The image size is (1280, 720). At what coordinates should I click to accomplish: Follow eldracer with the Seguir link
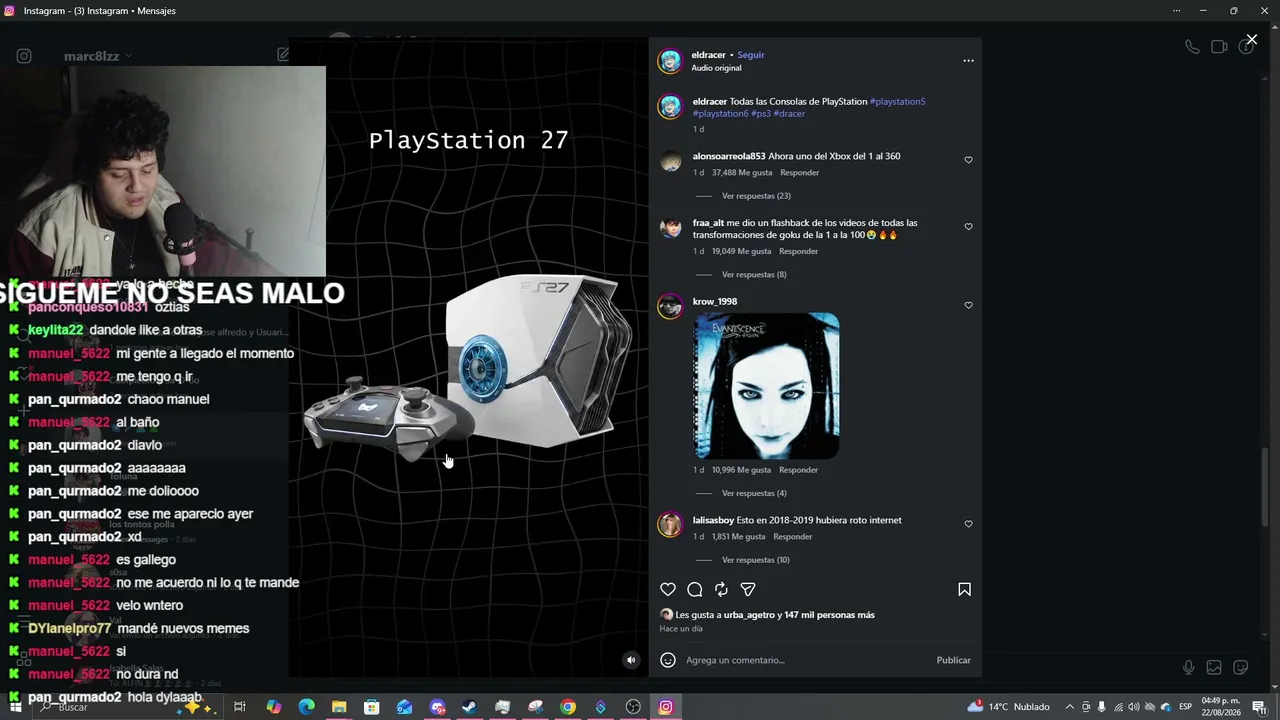[751, 55]
